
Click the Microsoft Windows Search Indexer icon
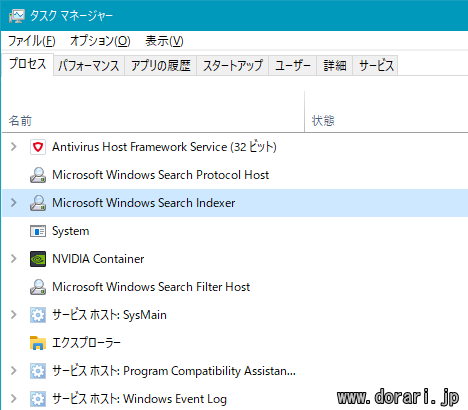coord(38,203)
